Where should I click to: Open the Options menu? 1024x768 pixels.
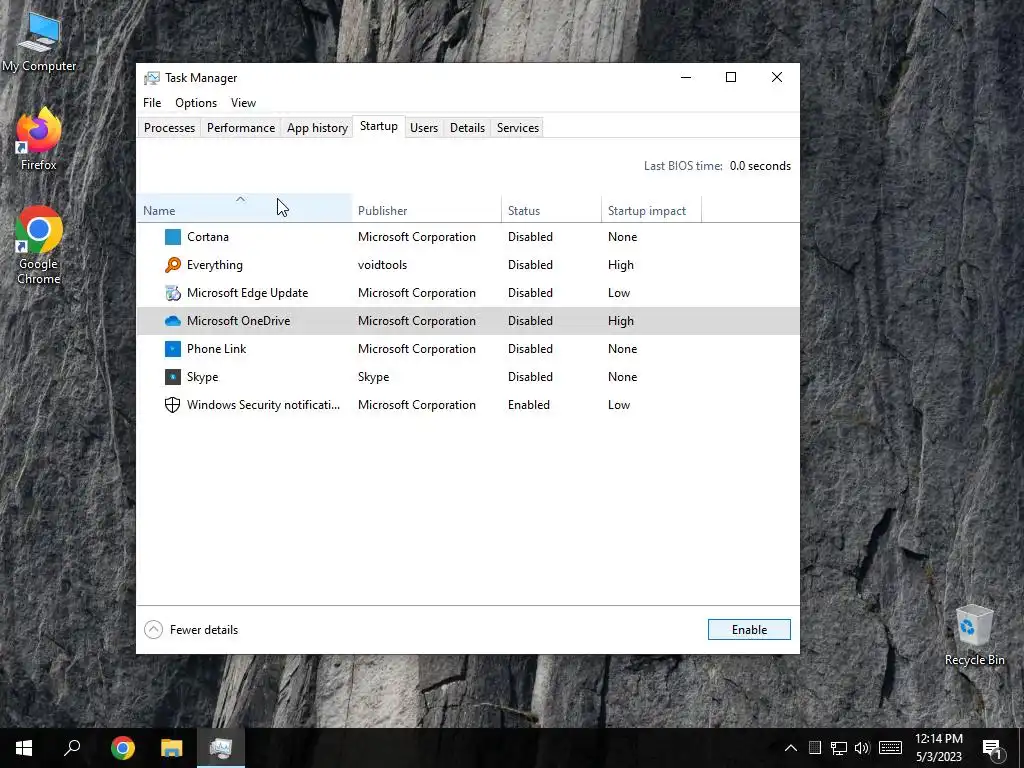(196, 103)
